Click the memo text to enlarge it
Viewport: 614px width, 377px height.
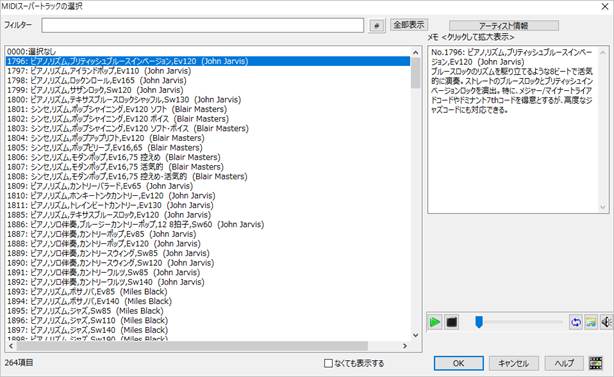pos(512,81)
